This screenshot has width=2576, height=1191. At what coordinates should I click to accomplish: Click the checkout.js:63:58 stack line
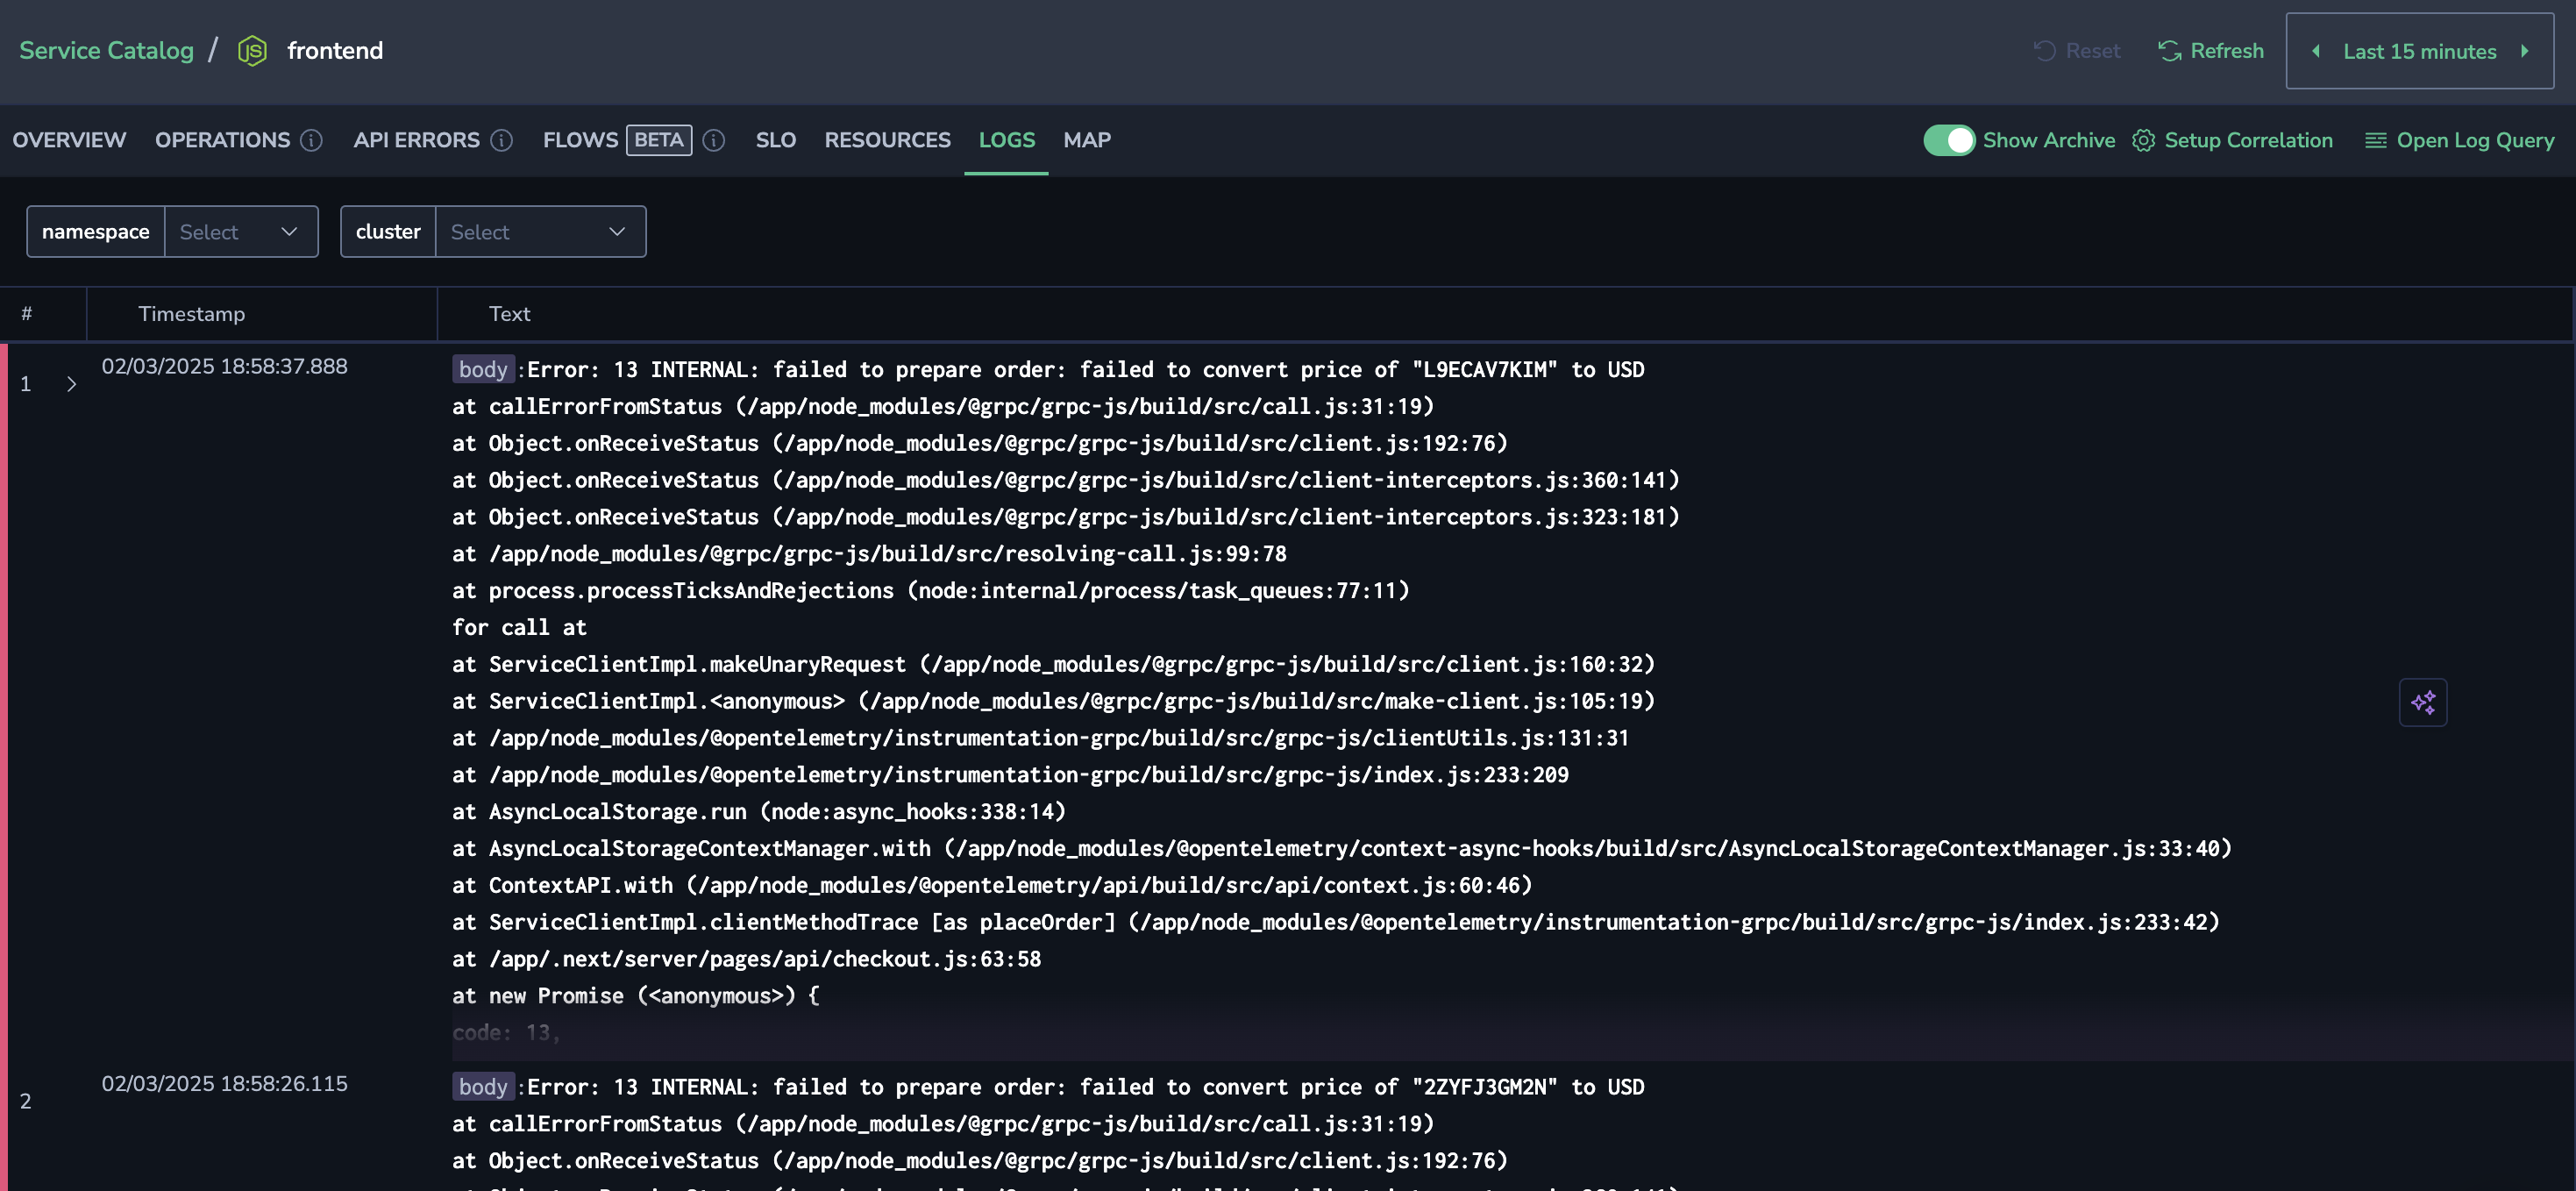[746, 959]
